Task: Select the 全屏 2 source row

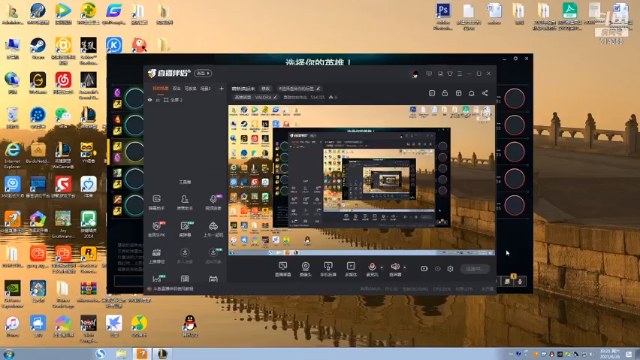Action: tap(185, 100)
